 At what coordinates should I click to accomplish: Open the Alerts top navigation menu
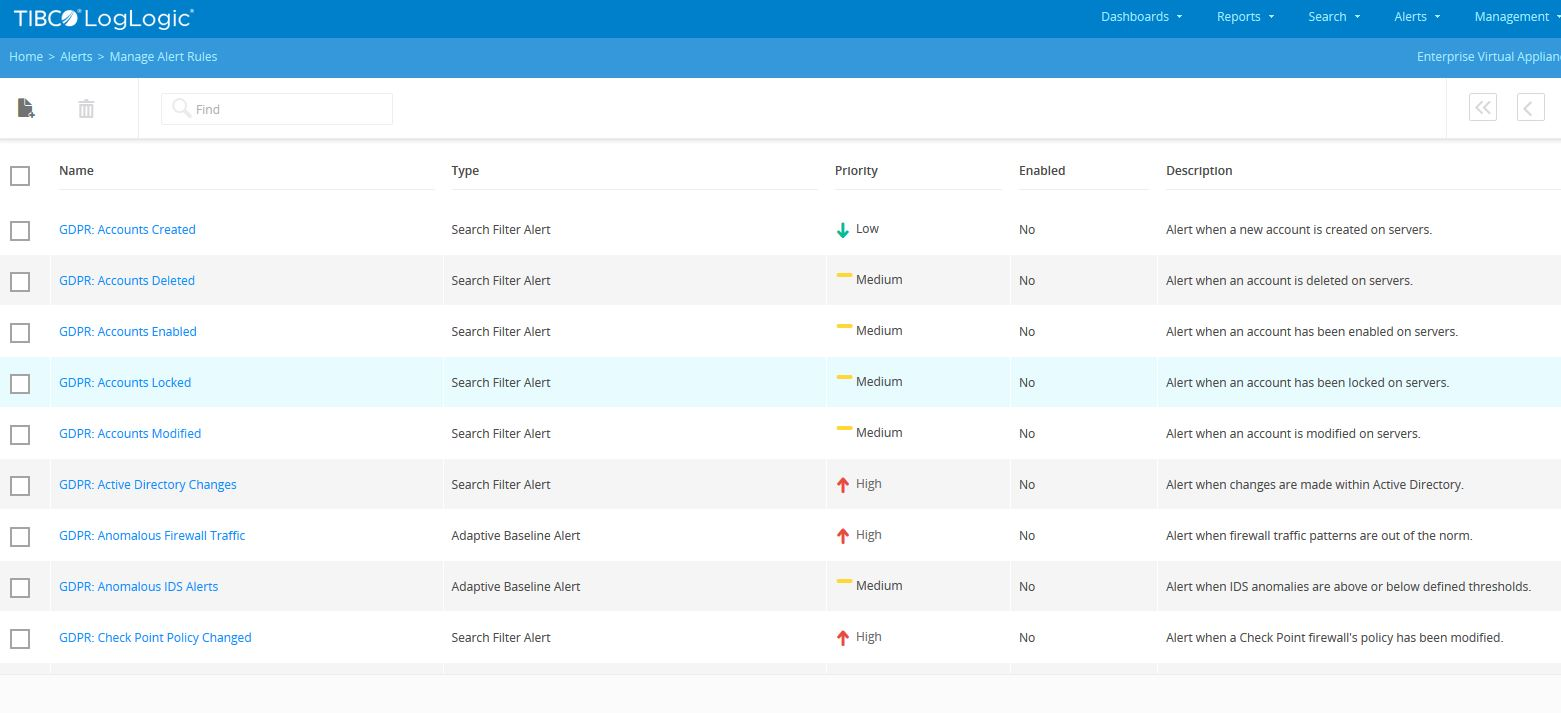(1417, 17)
